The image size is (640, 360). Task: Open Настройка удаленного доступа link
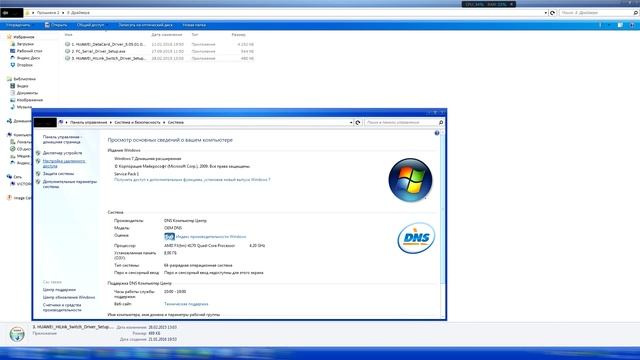coord(64,163)
